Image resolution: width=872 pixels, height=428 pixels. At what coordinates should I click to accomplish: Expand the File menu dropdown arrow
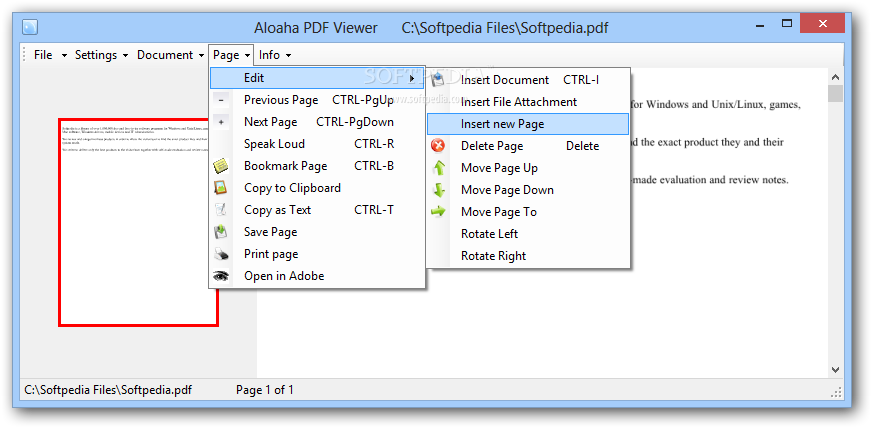65,56
